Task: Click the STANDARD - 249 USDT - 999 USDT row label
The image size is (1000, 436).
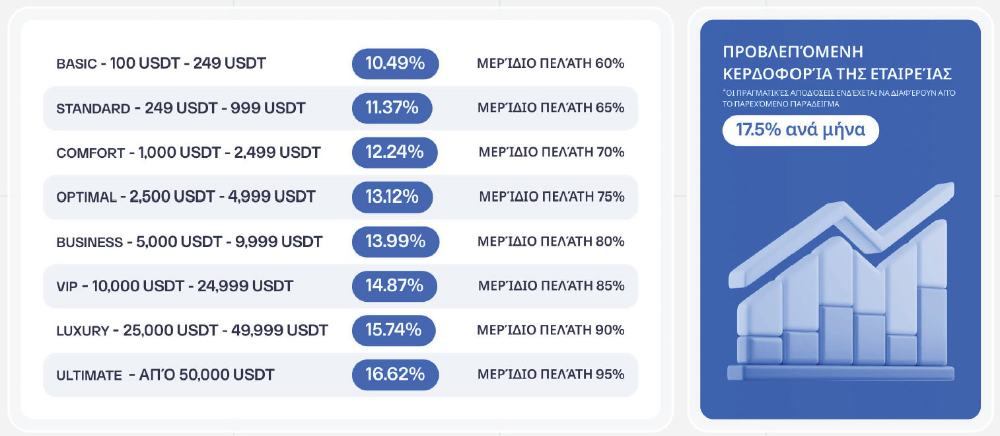Action: [181, 108]
